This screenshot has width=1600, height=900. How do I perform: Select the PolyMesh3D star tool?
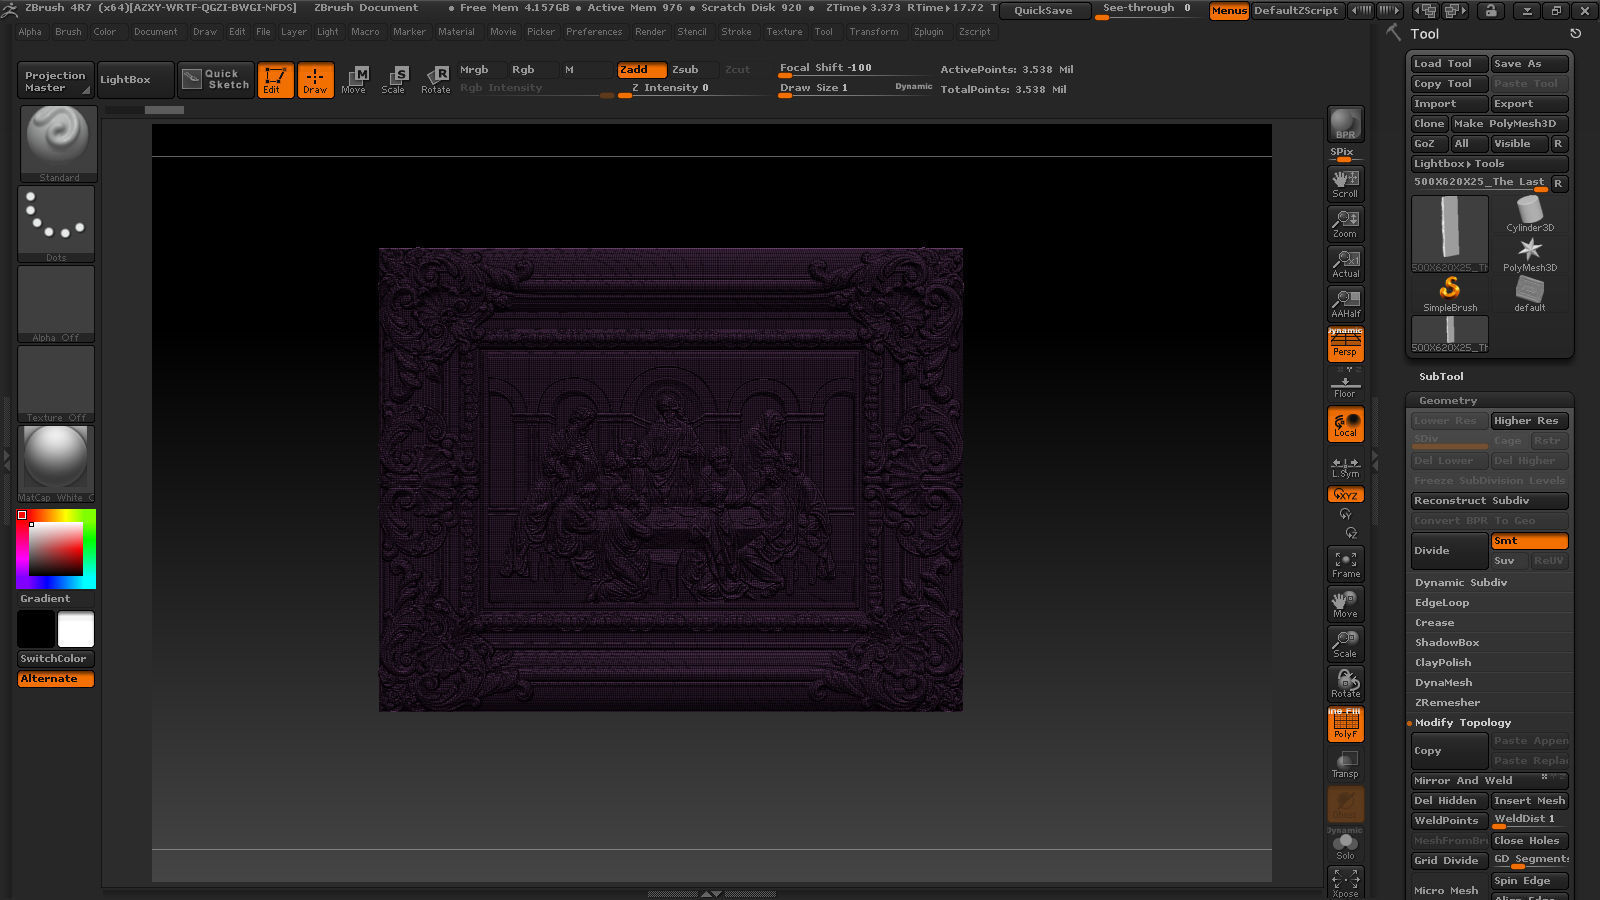coord(1530,254)
